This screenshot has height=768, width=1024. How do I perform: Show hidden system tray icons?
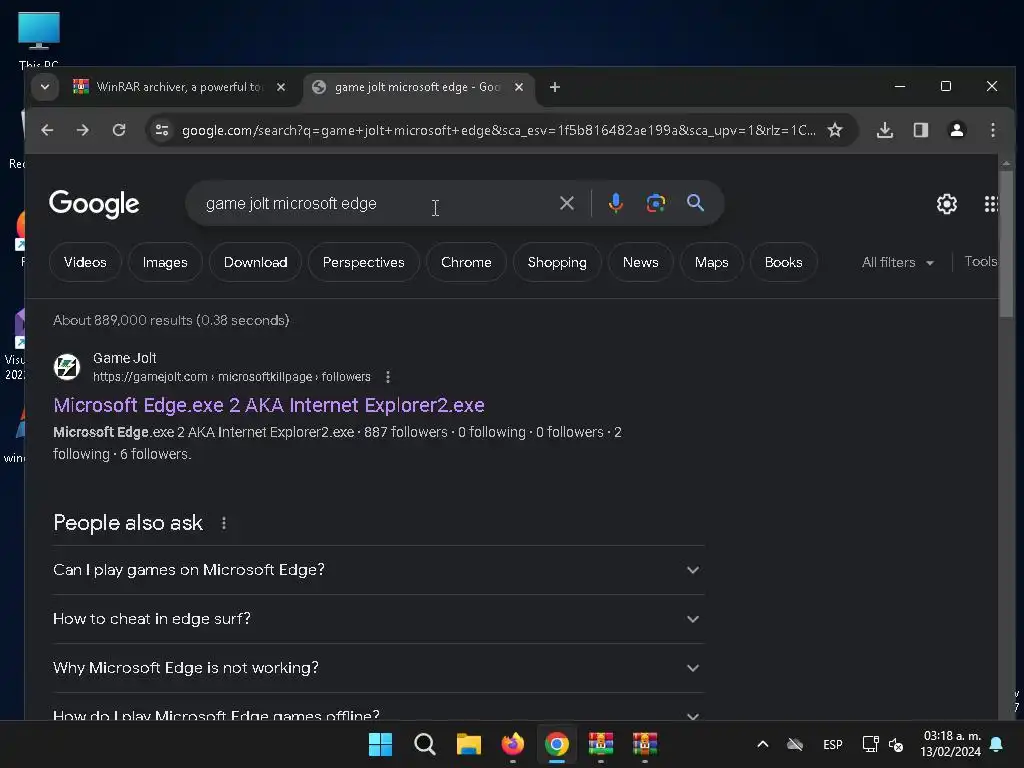click(762, 744)
